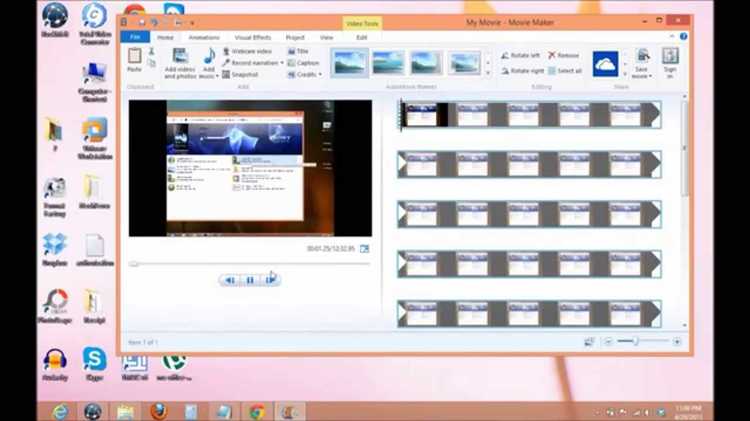
Task: Expand the Credits dropdown arrow
Action: 322,75
